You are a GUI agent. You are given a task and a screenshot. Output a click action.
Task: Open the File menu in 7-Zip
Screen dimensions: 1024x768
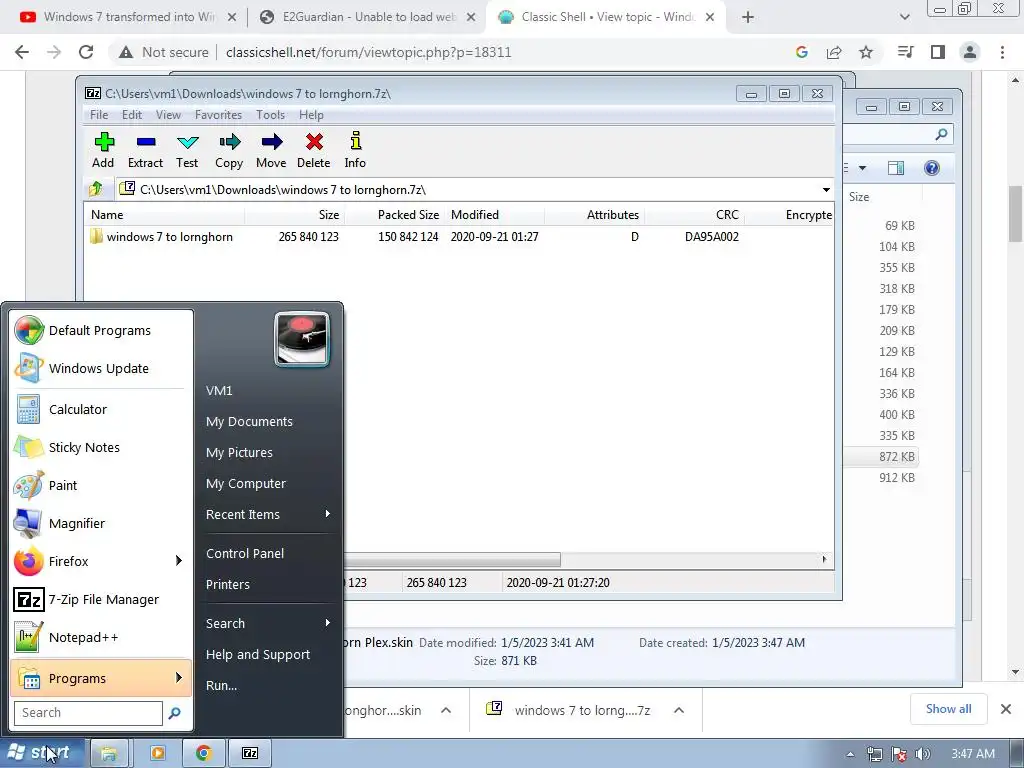[99, 115]
